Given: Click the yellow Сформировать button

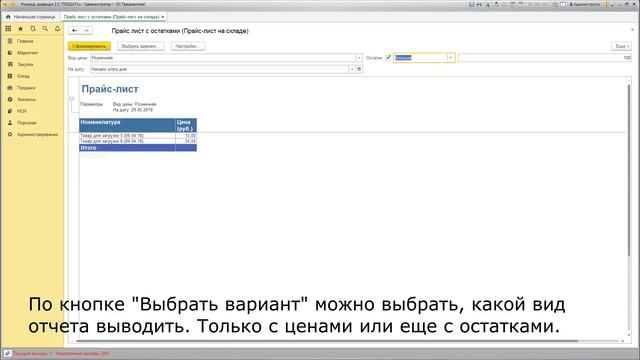Looking at the screenshot, I should (89, 46).
